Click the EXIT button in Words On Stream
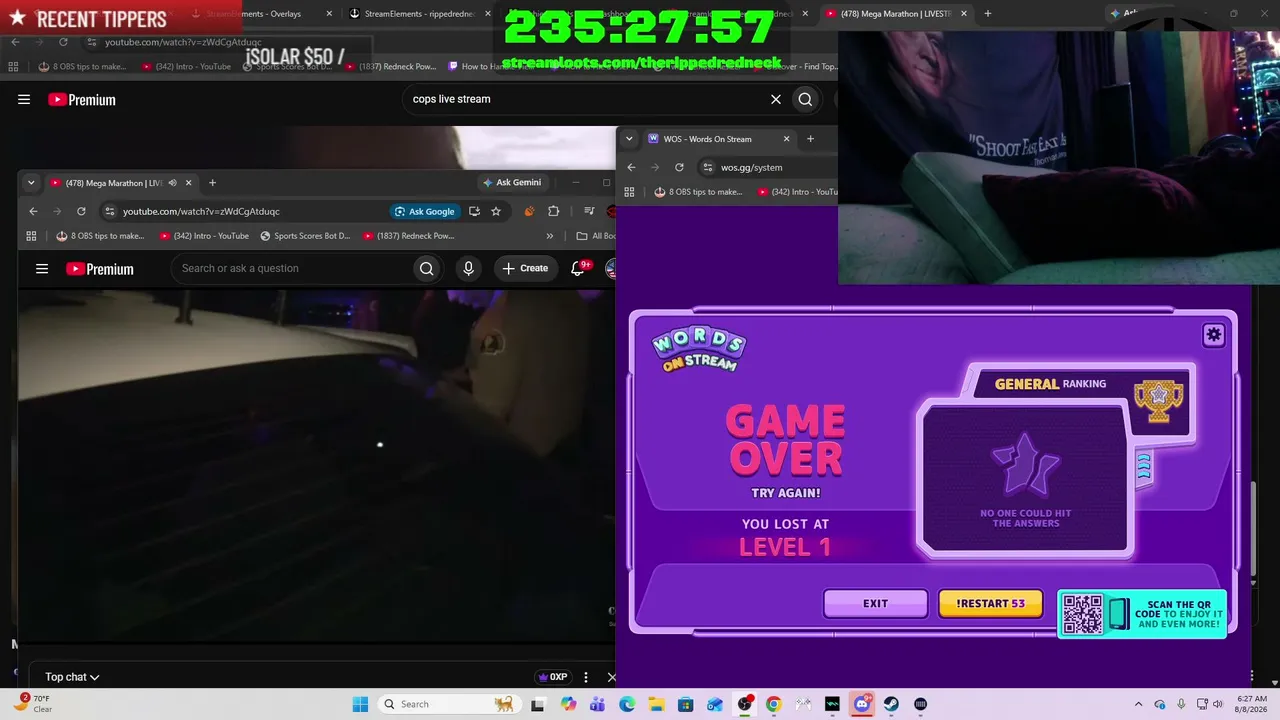The width and height of the screenshot is (1280, 720). 875,603
